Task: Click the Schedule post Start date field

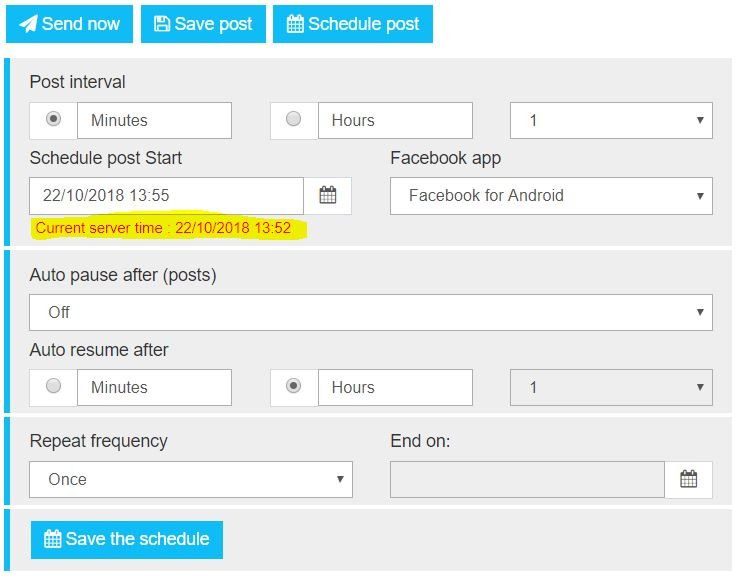Action: (x=166, y=196)
